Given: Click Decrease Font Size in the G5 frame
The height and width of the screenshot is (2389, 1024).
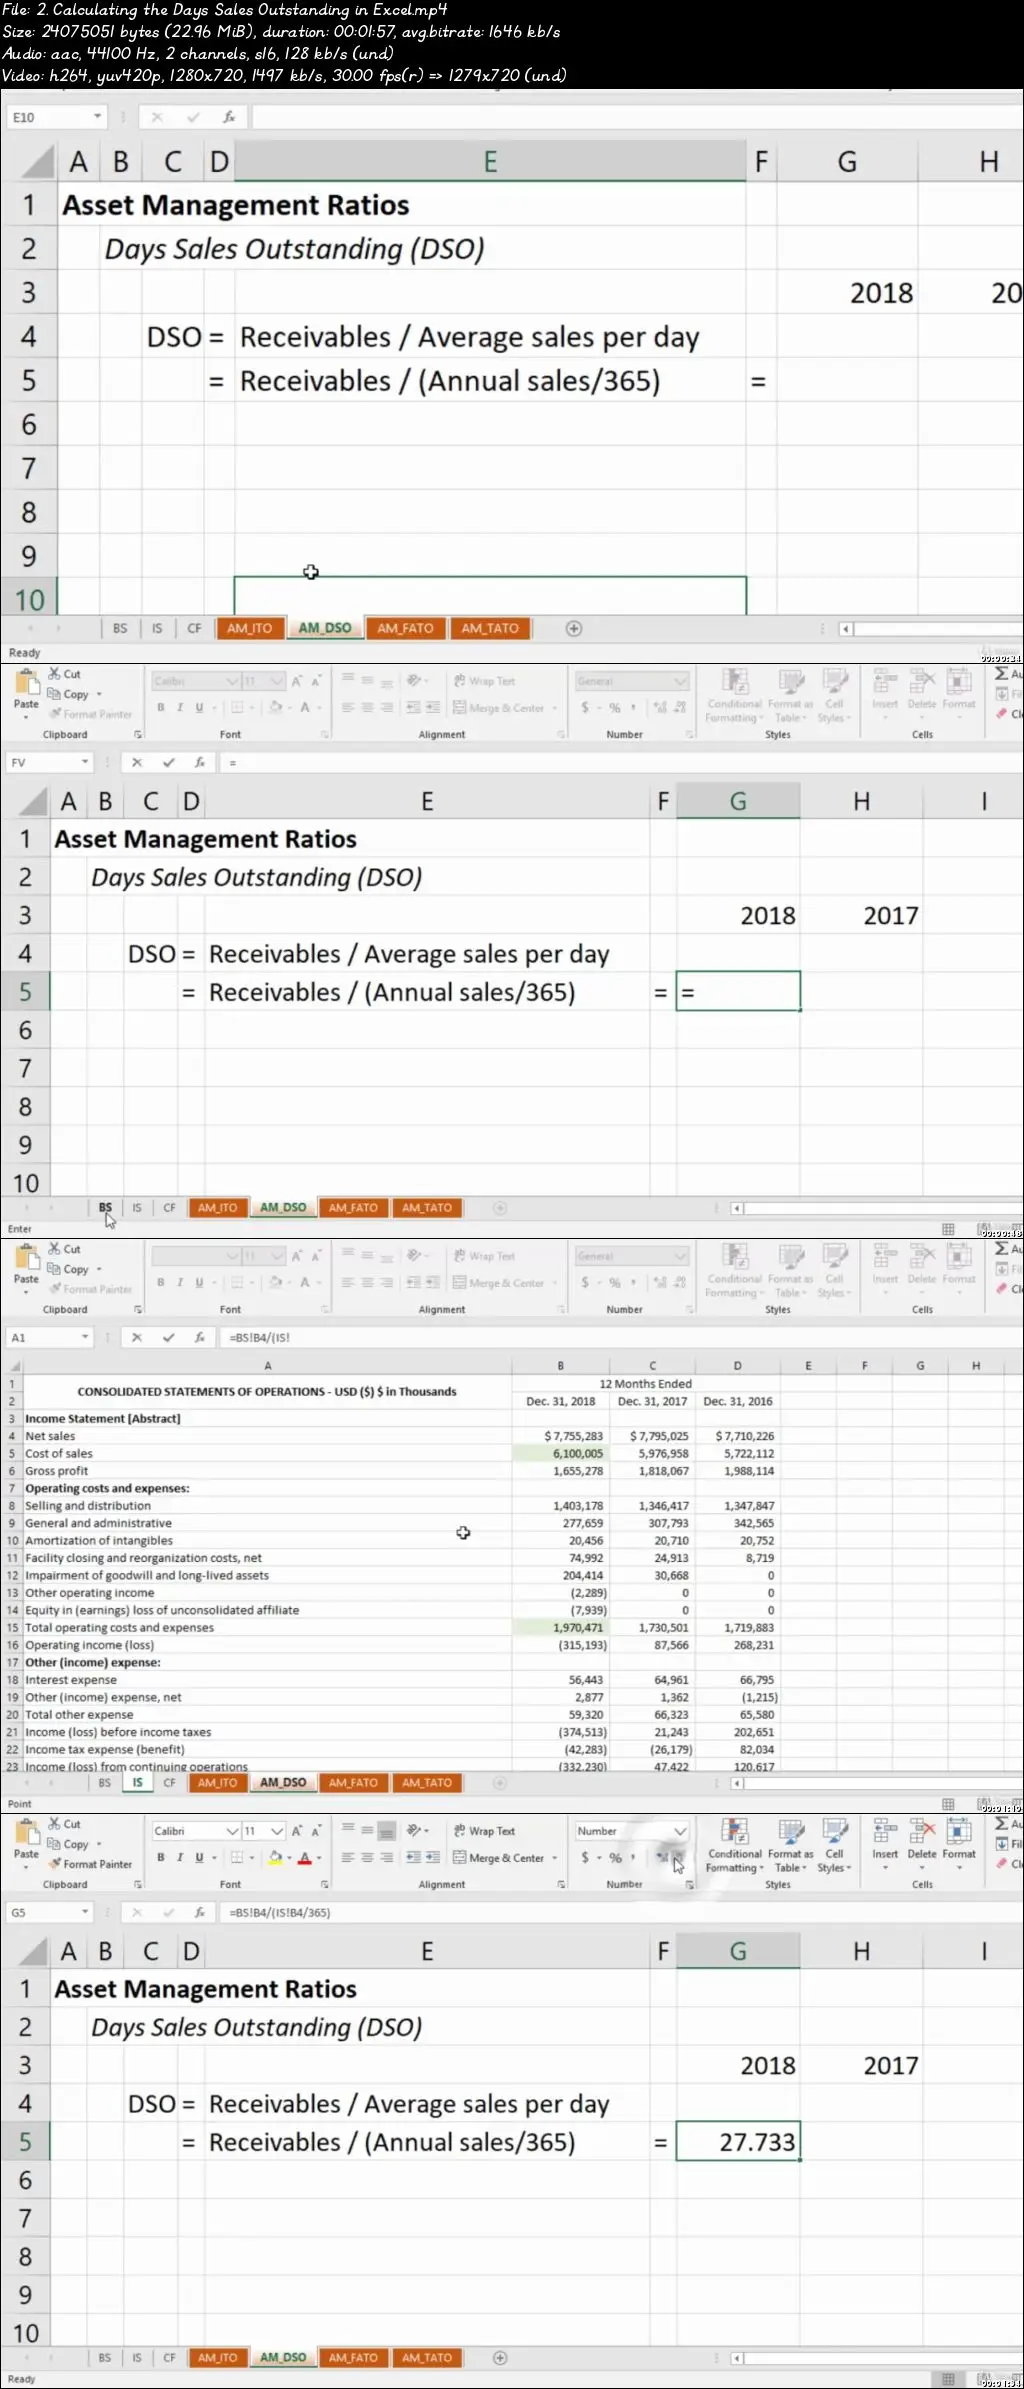Looking at the screenshot, I should click(x=316, y=1831).
